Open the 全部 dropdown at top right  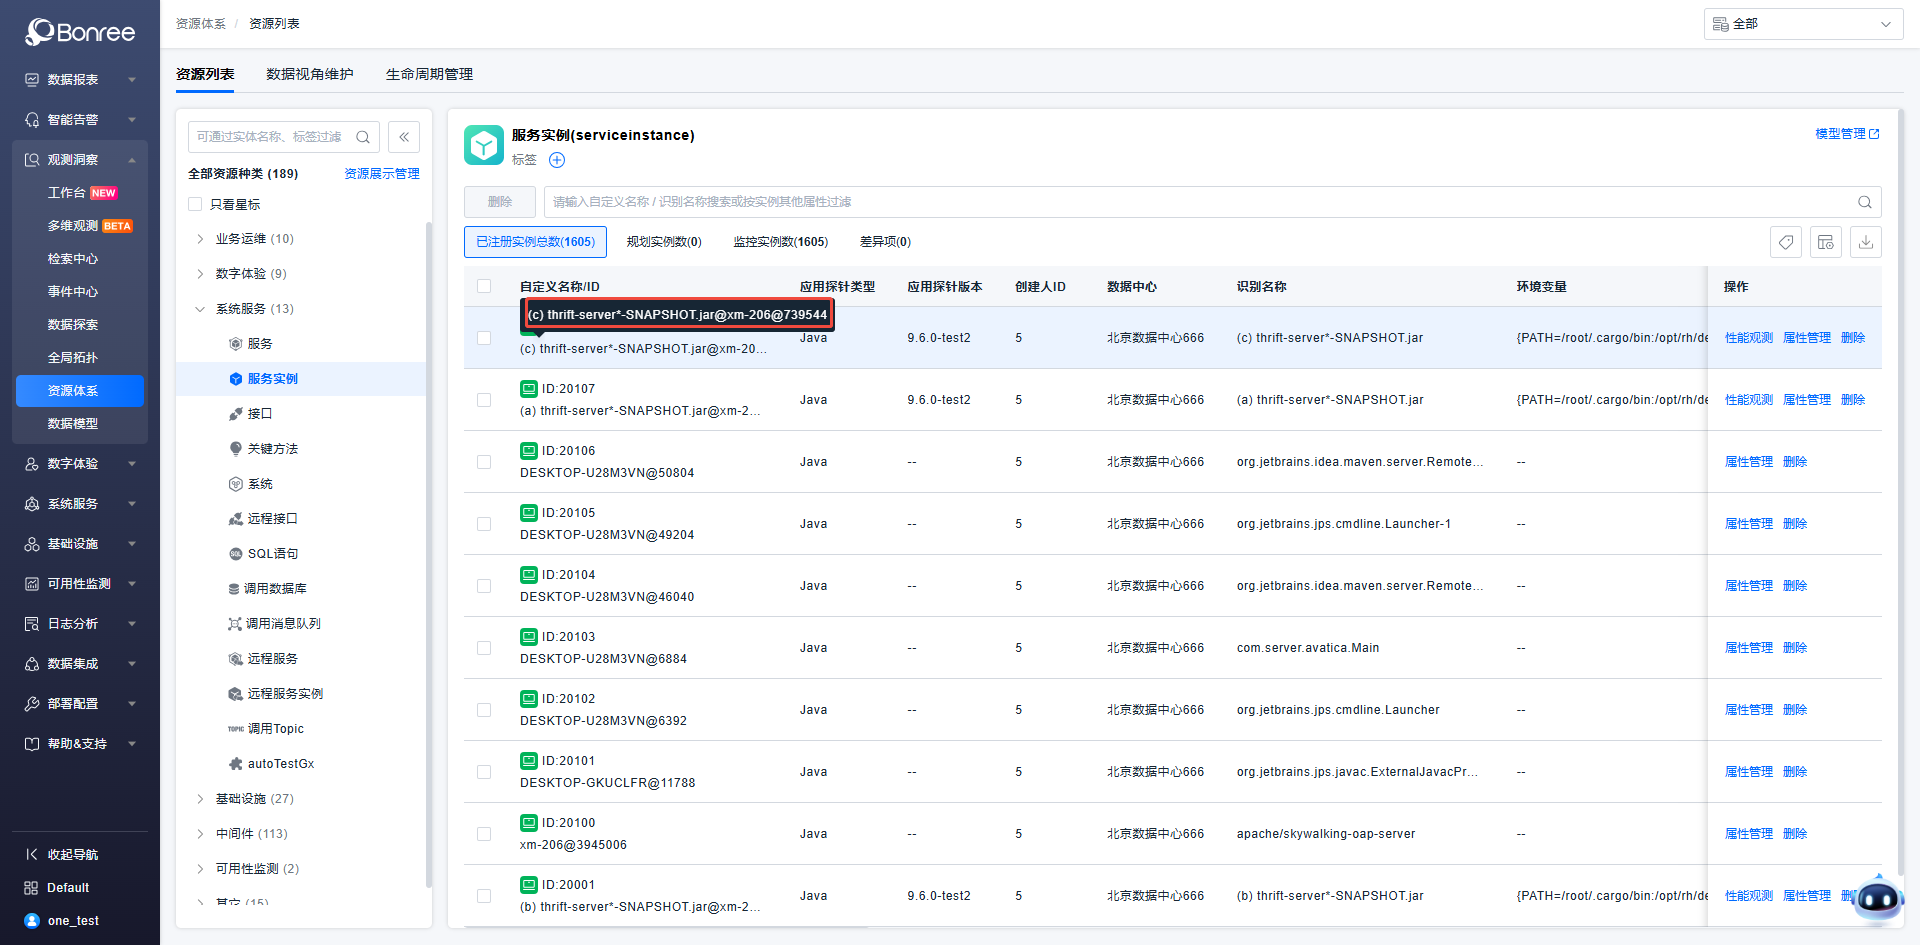[x=1802, y=24]
